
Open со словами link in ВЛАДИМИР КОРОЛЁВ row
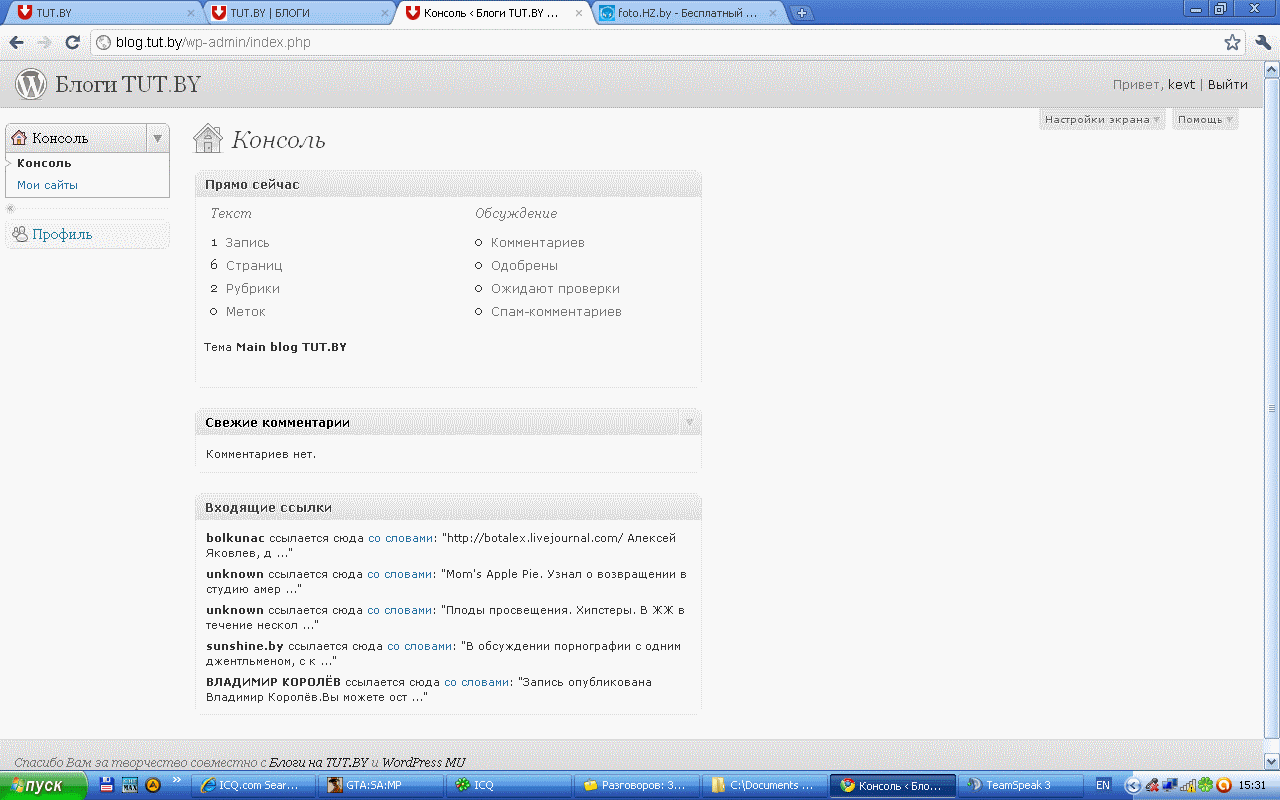point(477,682)
